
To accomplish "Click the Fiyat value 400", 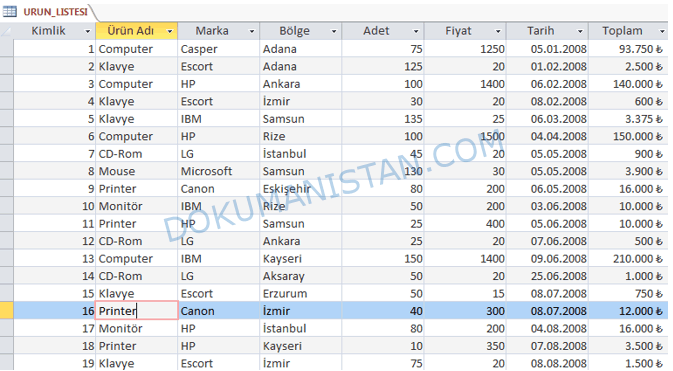I will 465,223.
